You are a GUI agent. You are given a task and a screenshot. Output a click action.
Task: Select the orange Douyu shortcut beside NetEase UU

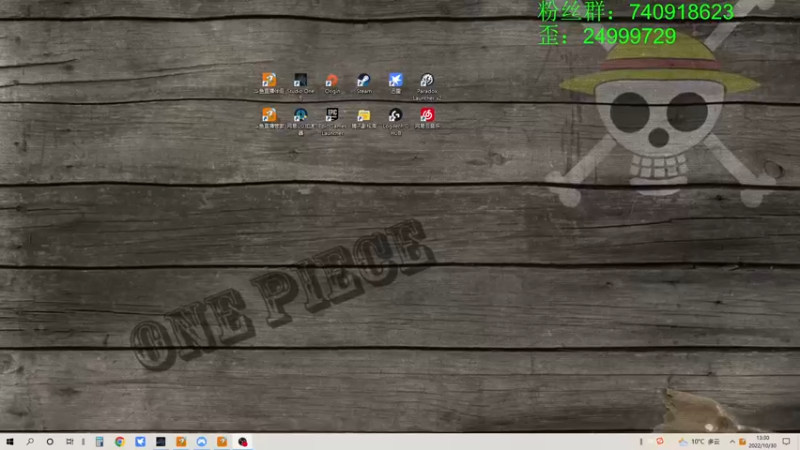(269, 118)
